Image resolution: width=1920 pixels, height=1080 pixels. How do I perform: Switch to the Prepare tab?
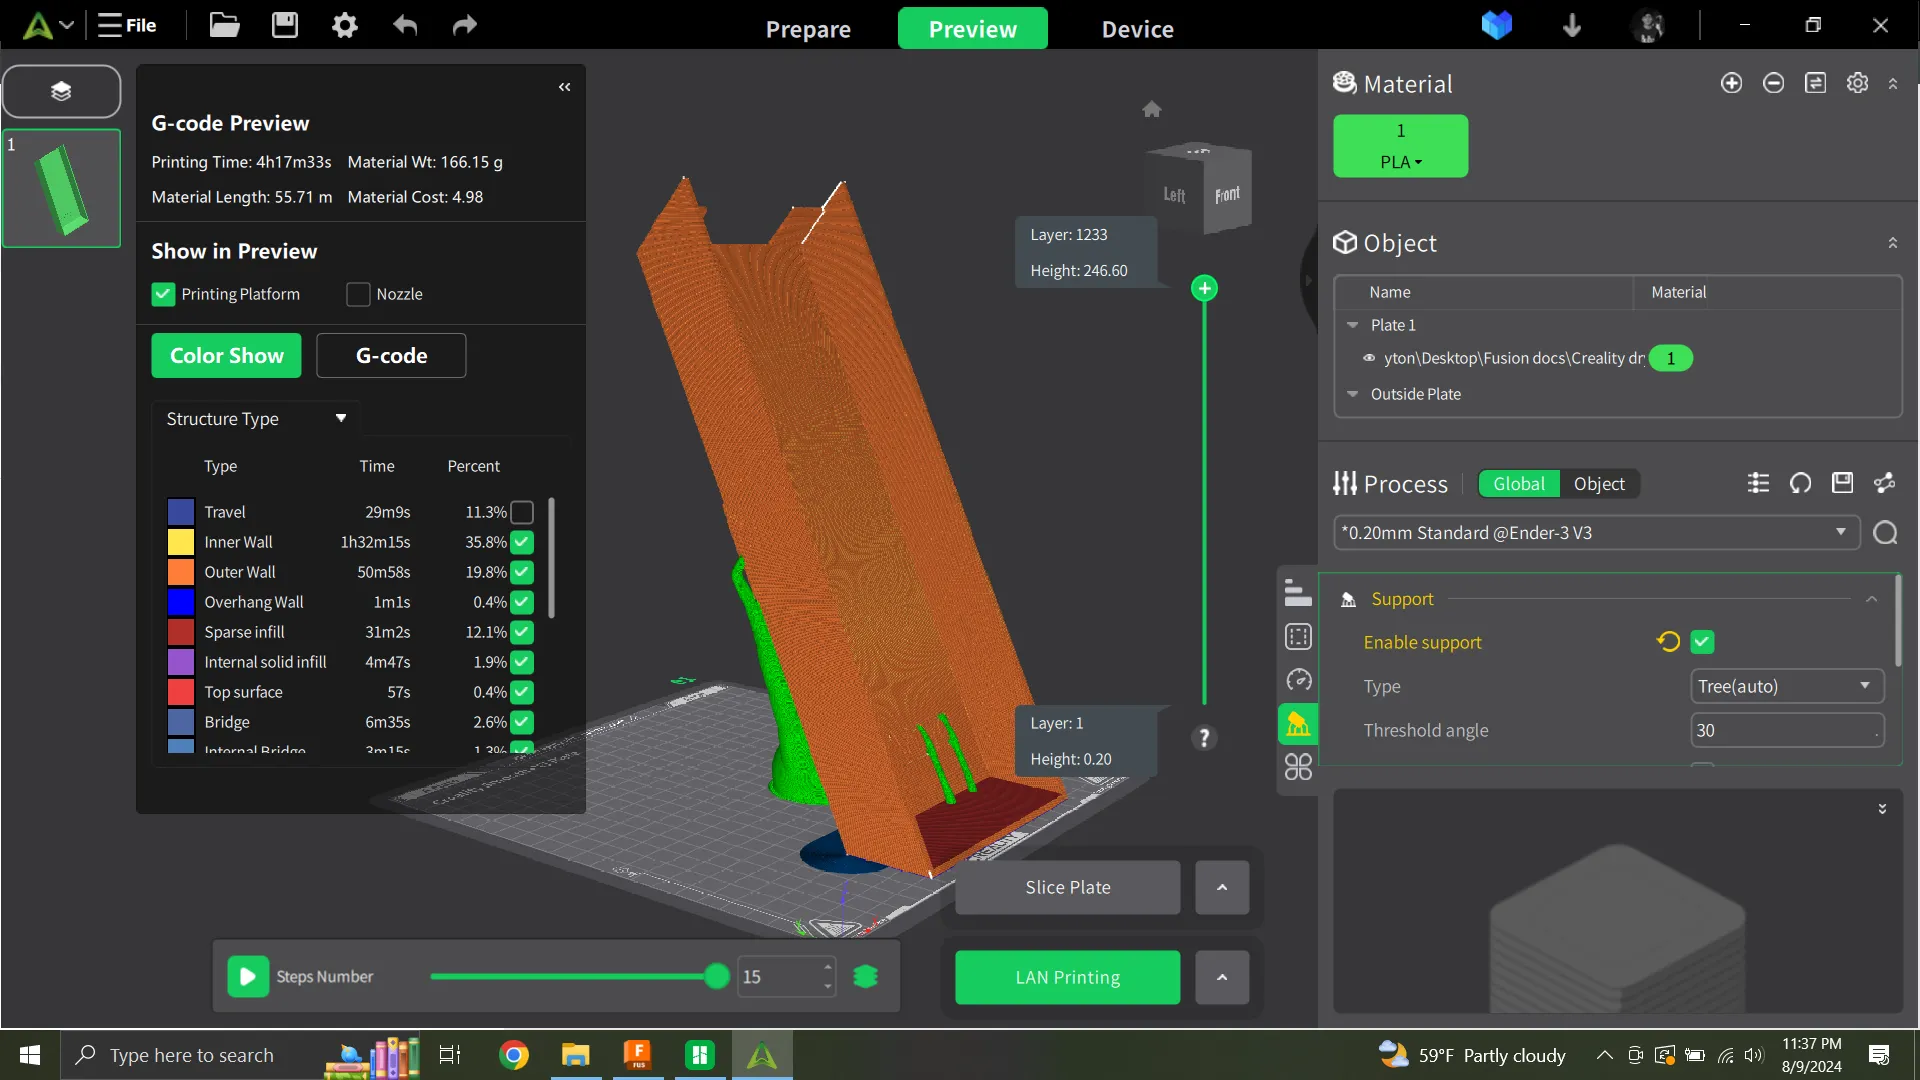coord(808,29)
